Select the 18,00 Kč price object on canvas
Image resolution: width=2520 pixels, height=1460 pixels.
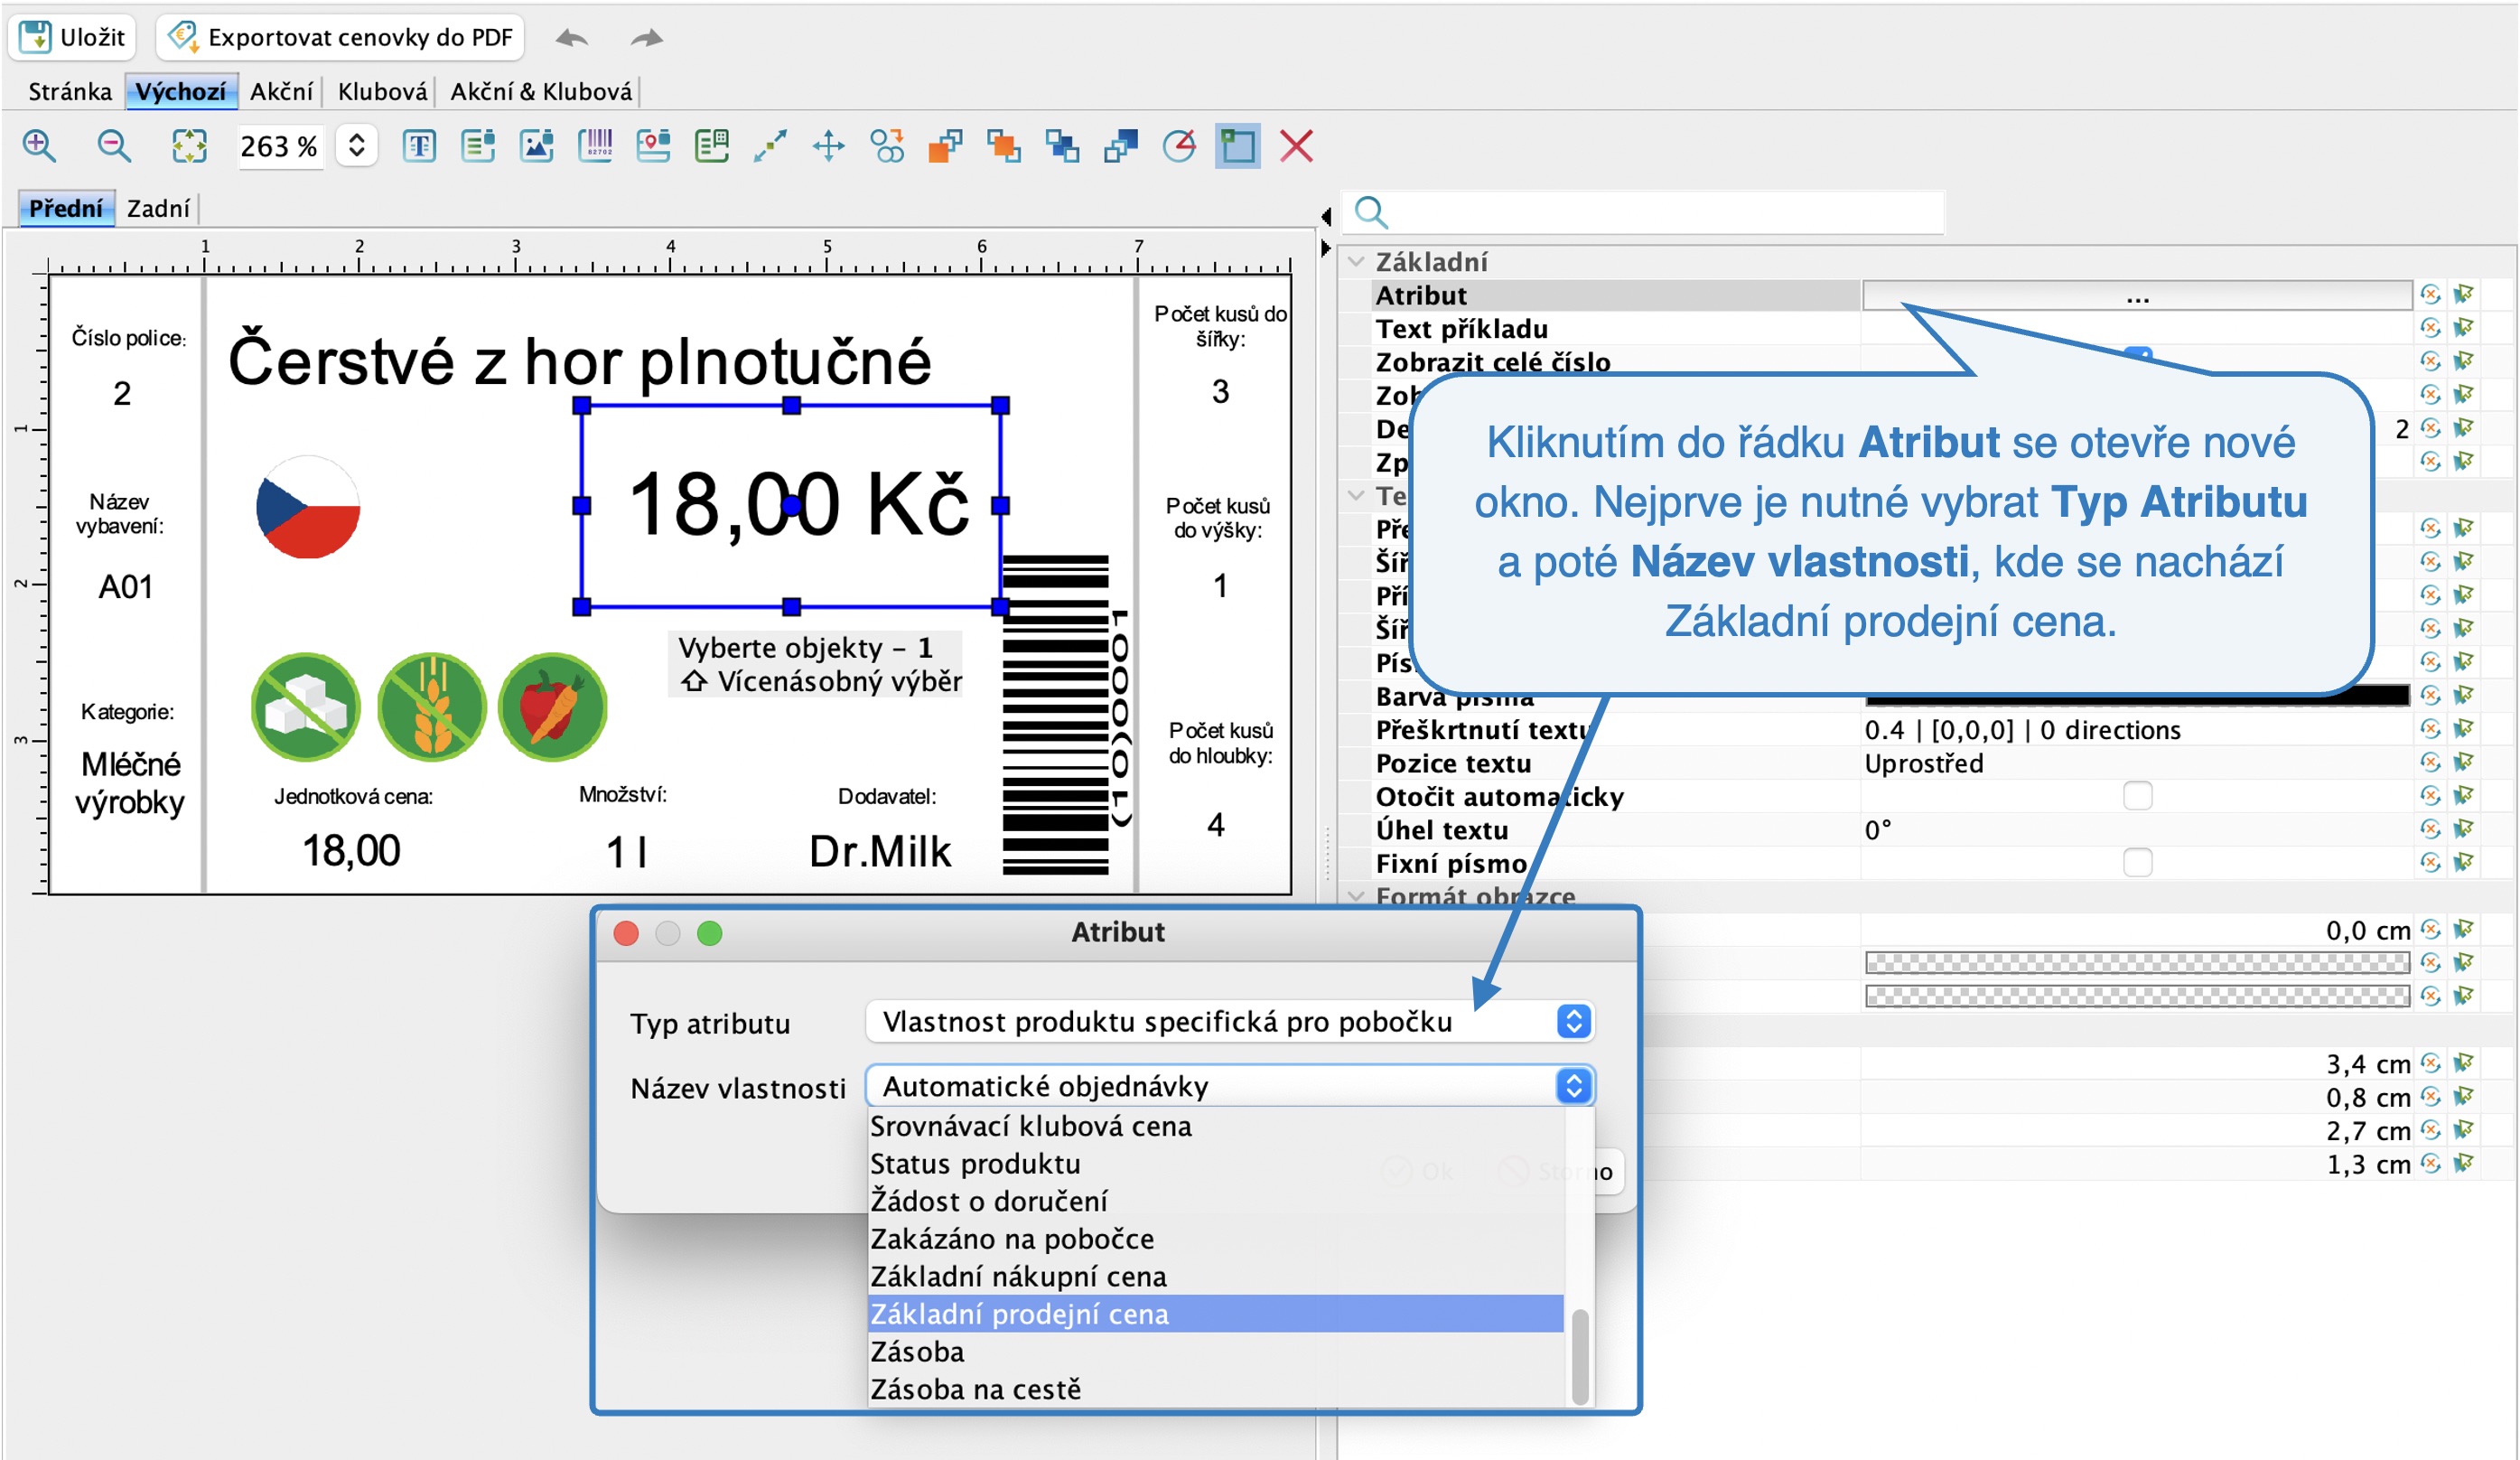pyautogui.click(x=791, y=505)
